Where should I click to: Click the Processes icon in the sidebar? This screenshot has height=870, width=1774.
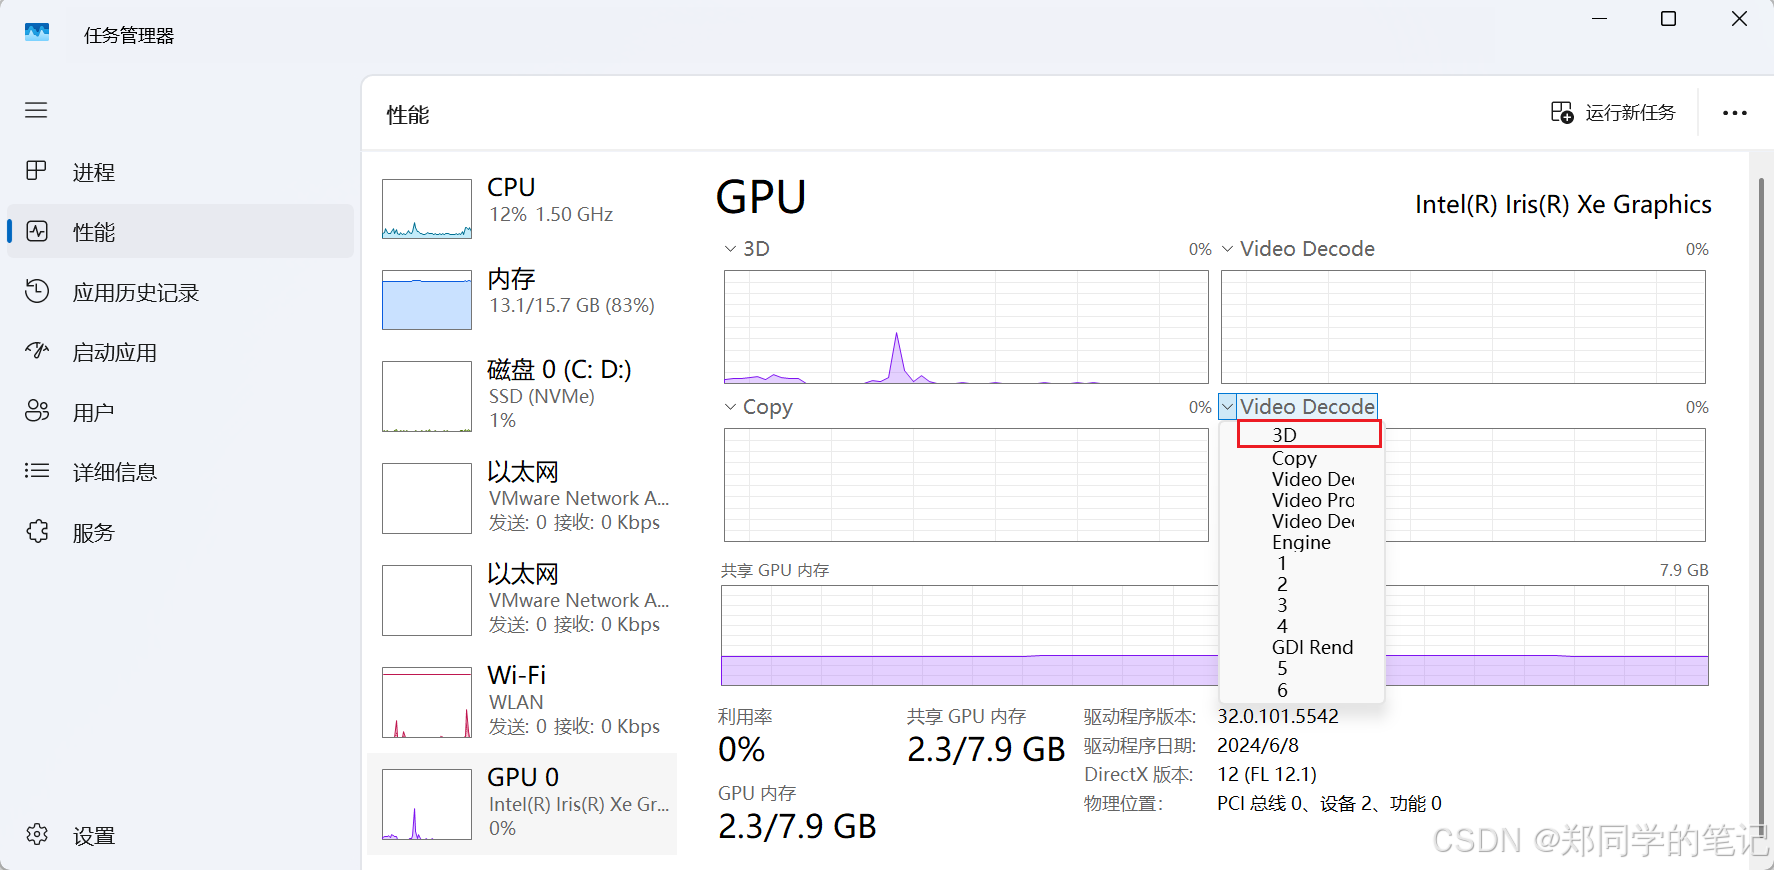36,171
